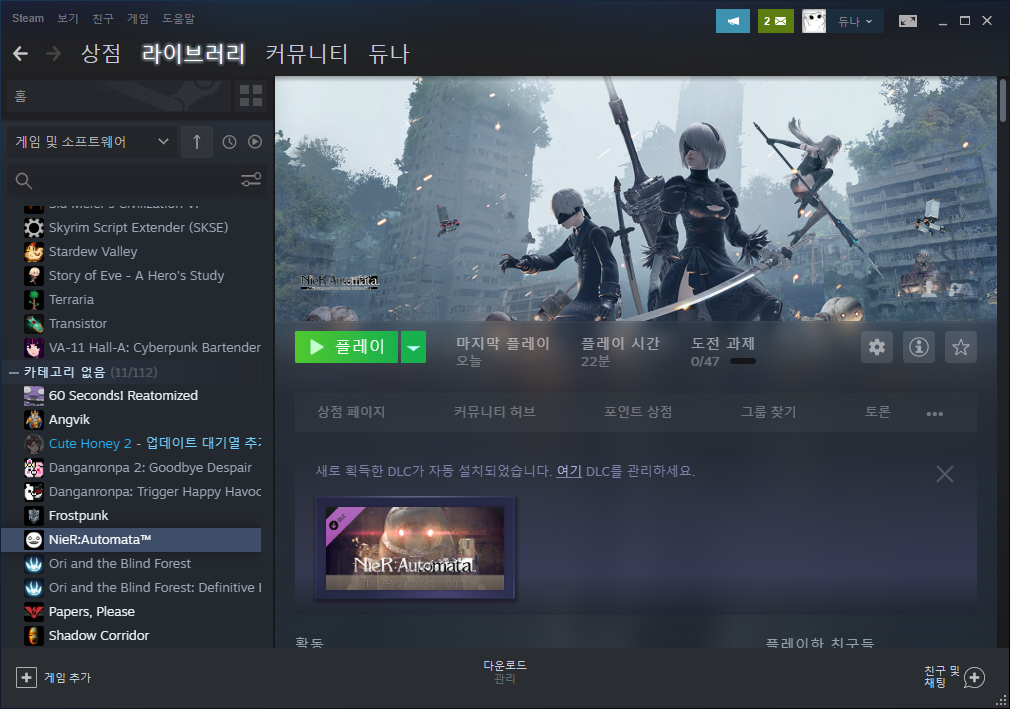Click the Stardew Valley game icon
1010x709 pixels.
tap(33, 251)
